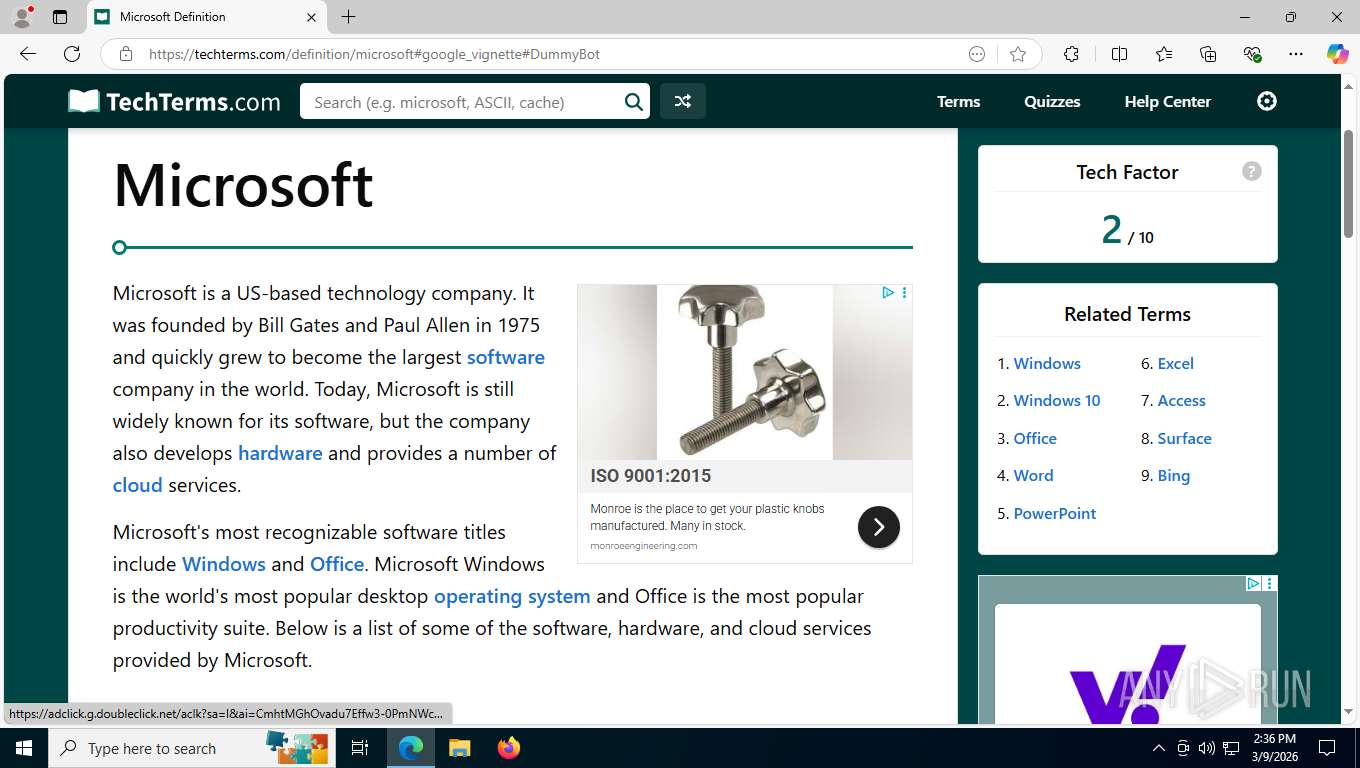Open Task View on the taskbar
Screen dimensions: 1360x768
click(360, 748)
